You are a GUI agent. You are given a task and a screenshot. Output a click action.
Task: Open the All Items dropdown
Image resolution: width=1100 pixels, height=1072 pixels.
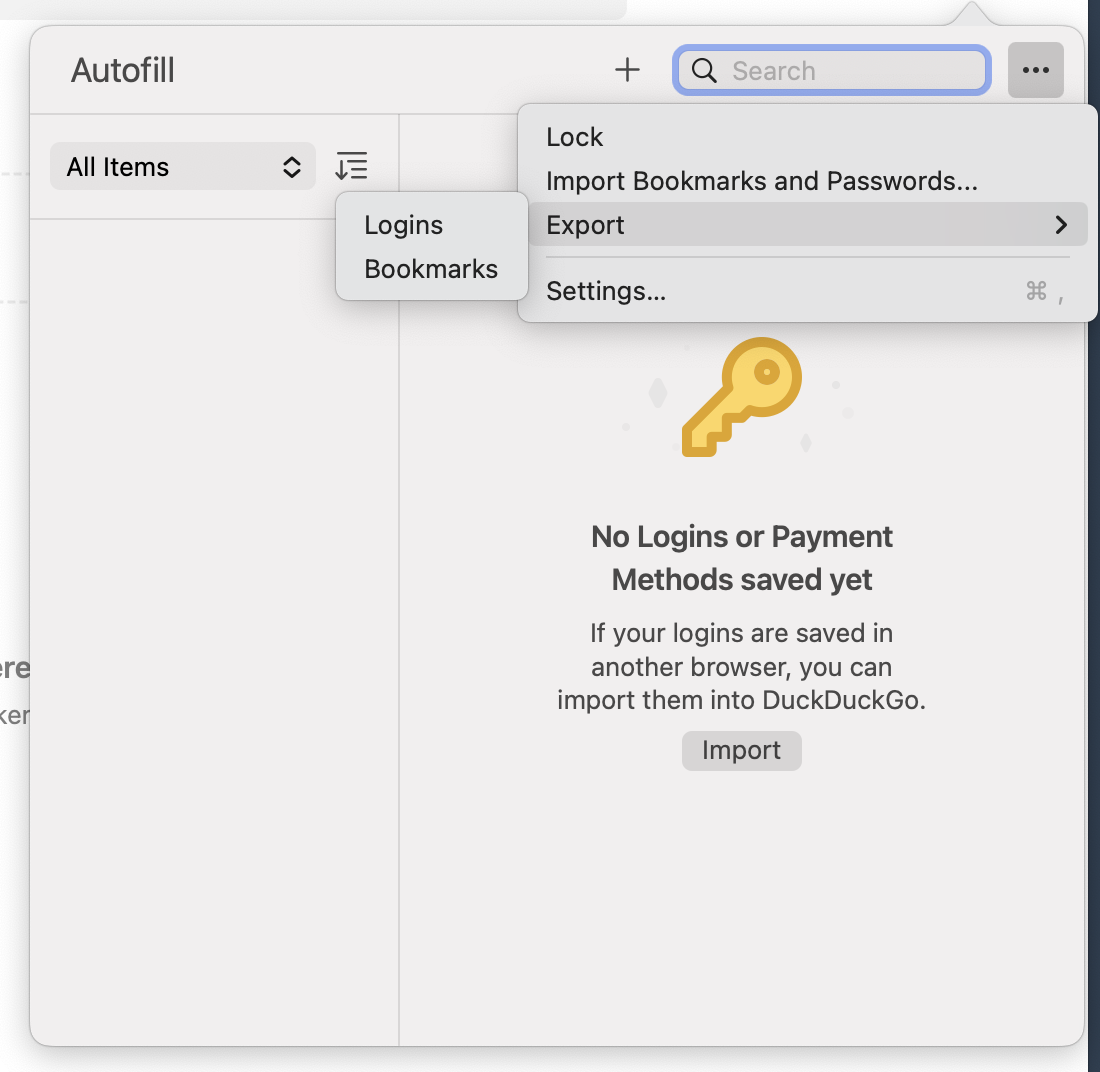pyautogui.click(x=183, y=166)
